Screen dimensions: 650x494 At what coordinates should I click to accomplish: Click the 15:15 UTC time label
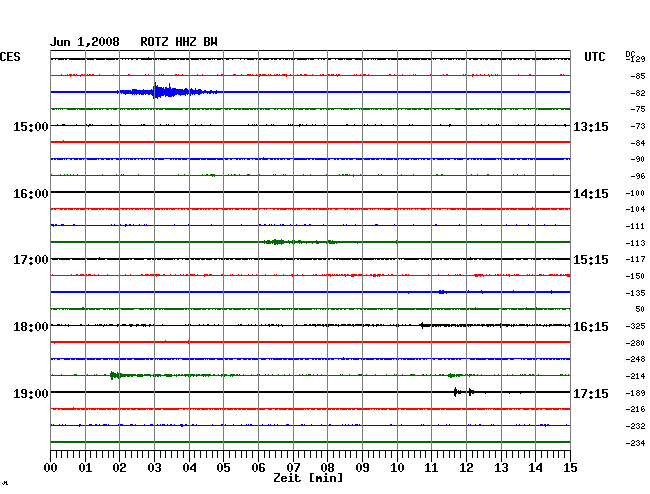coord(591,260)
